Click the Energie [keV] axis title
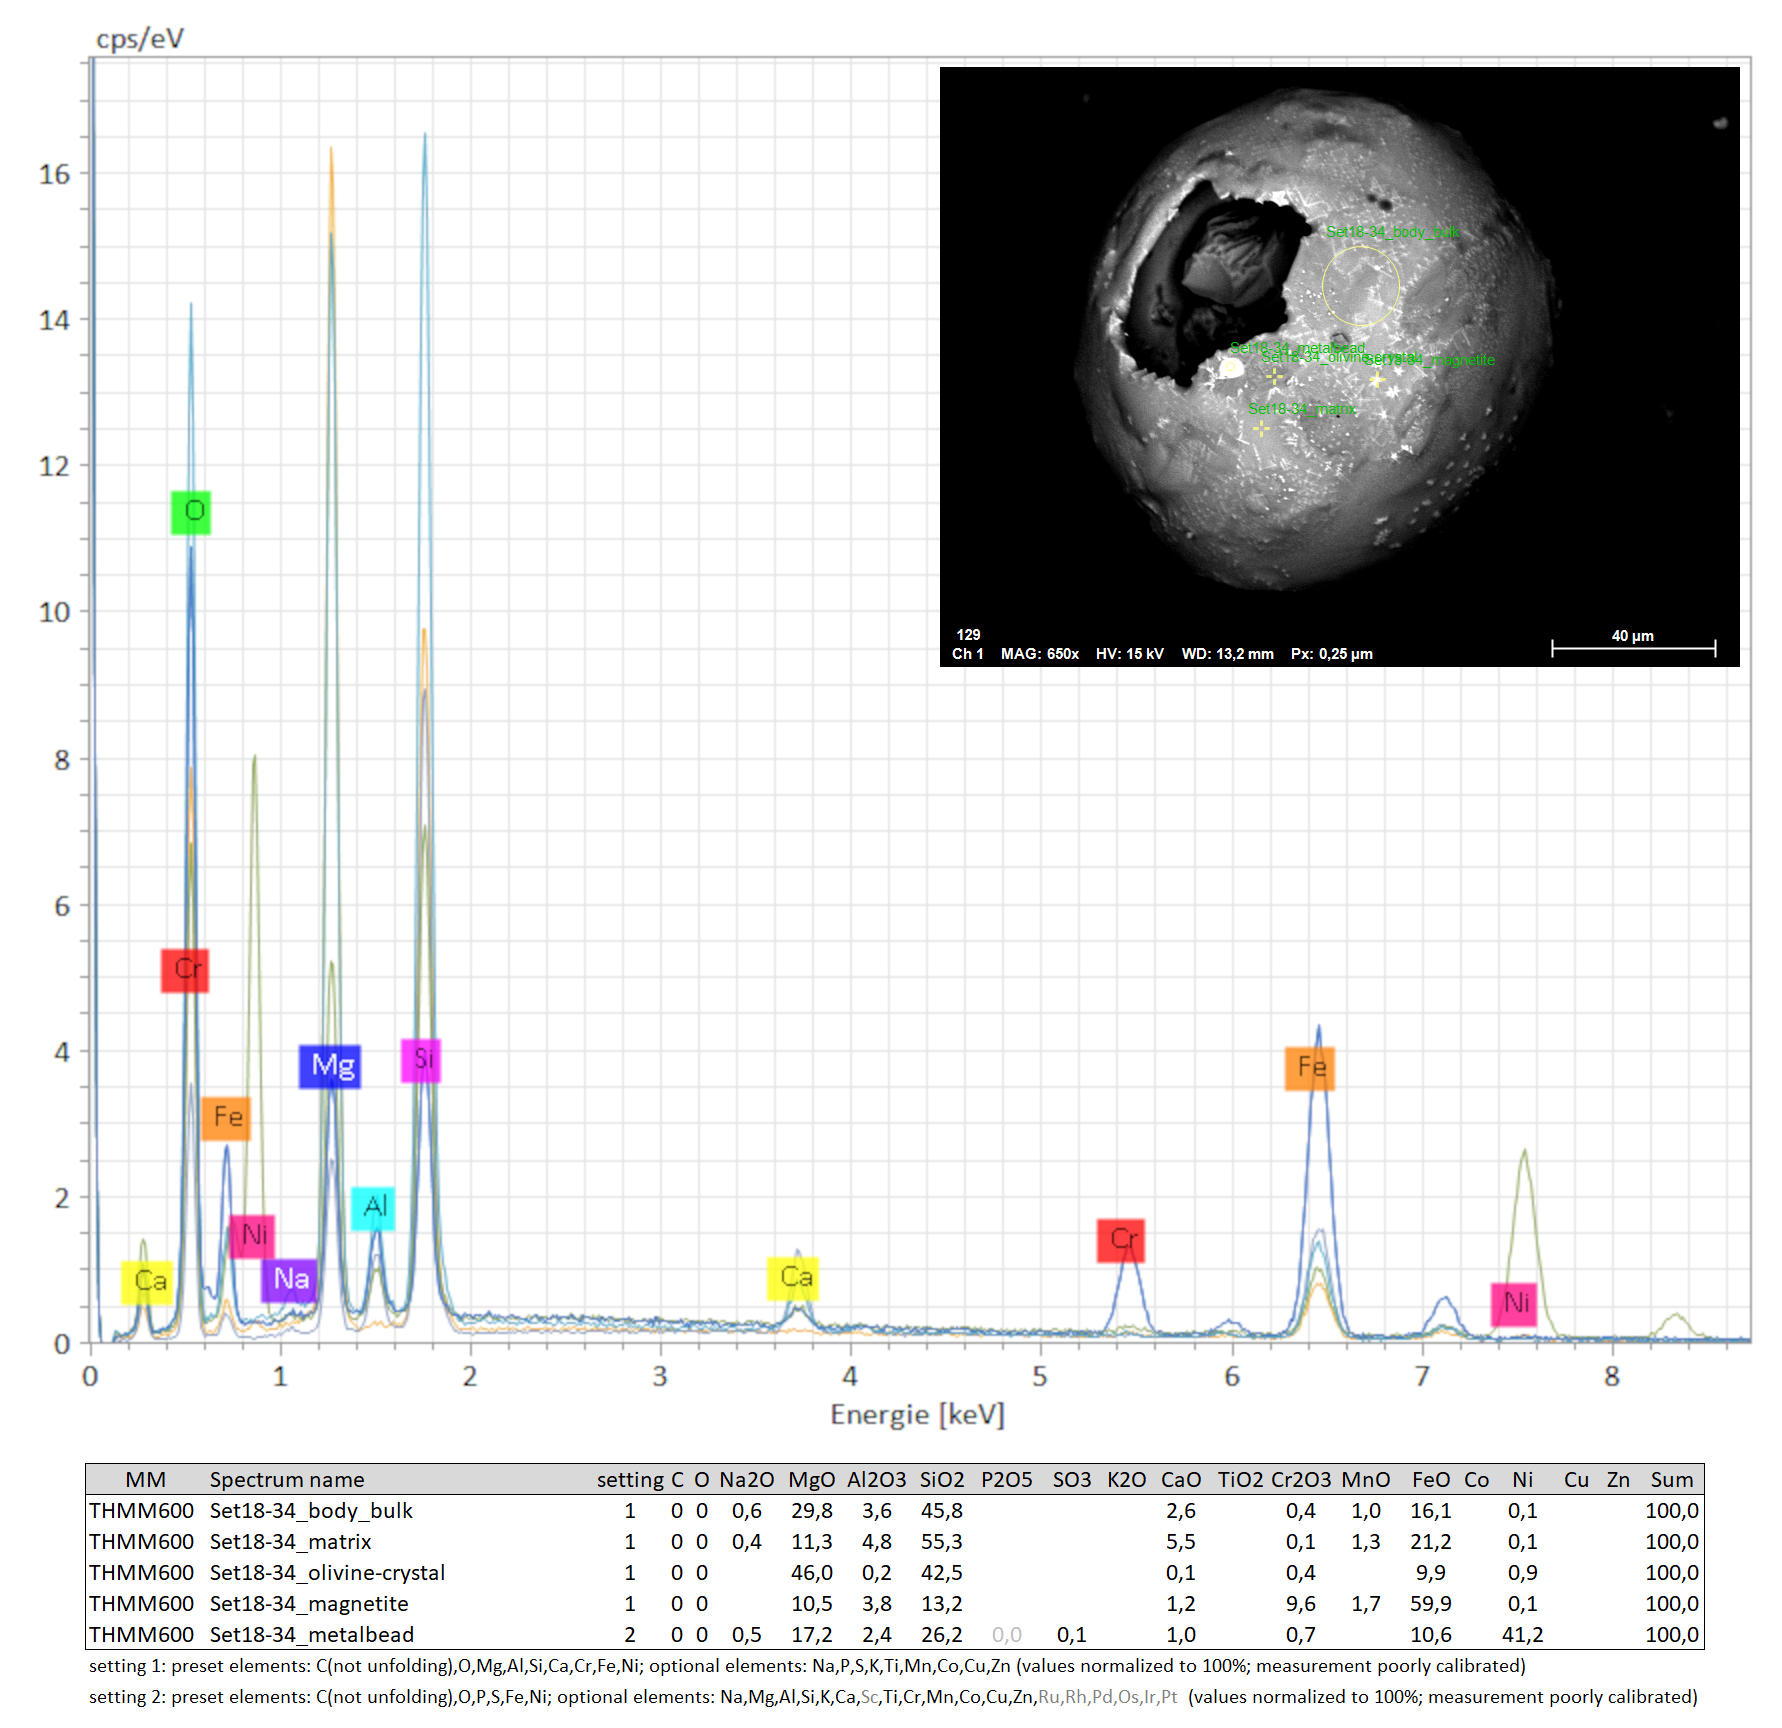This screenshot has height=1728, width=1782. click(x=917, y=1414)
